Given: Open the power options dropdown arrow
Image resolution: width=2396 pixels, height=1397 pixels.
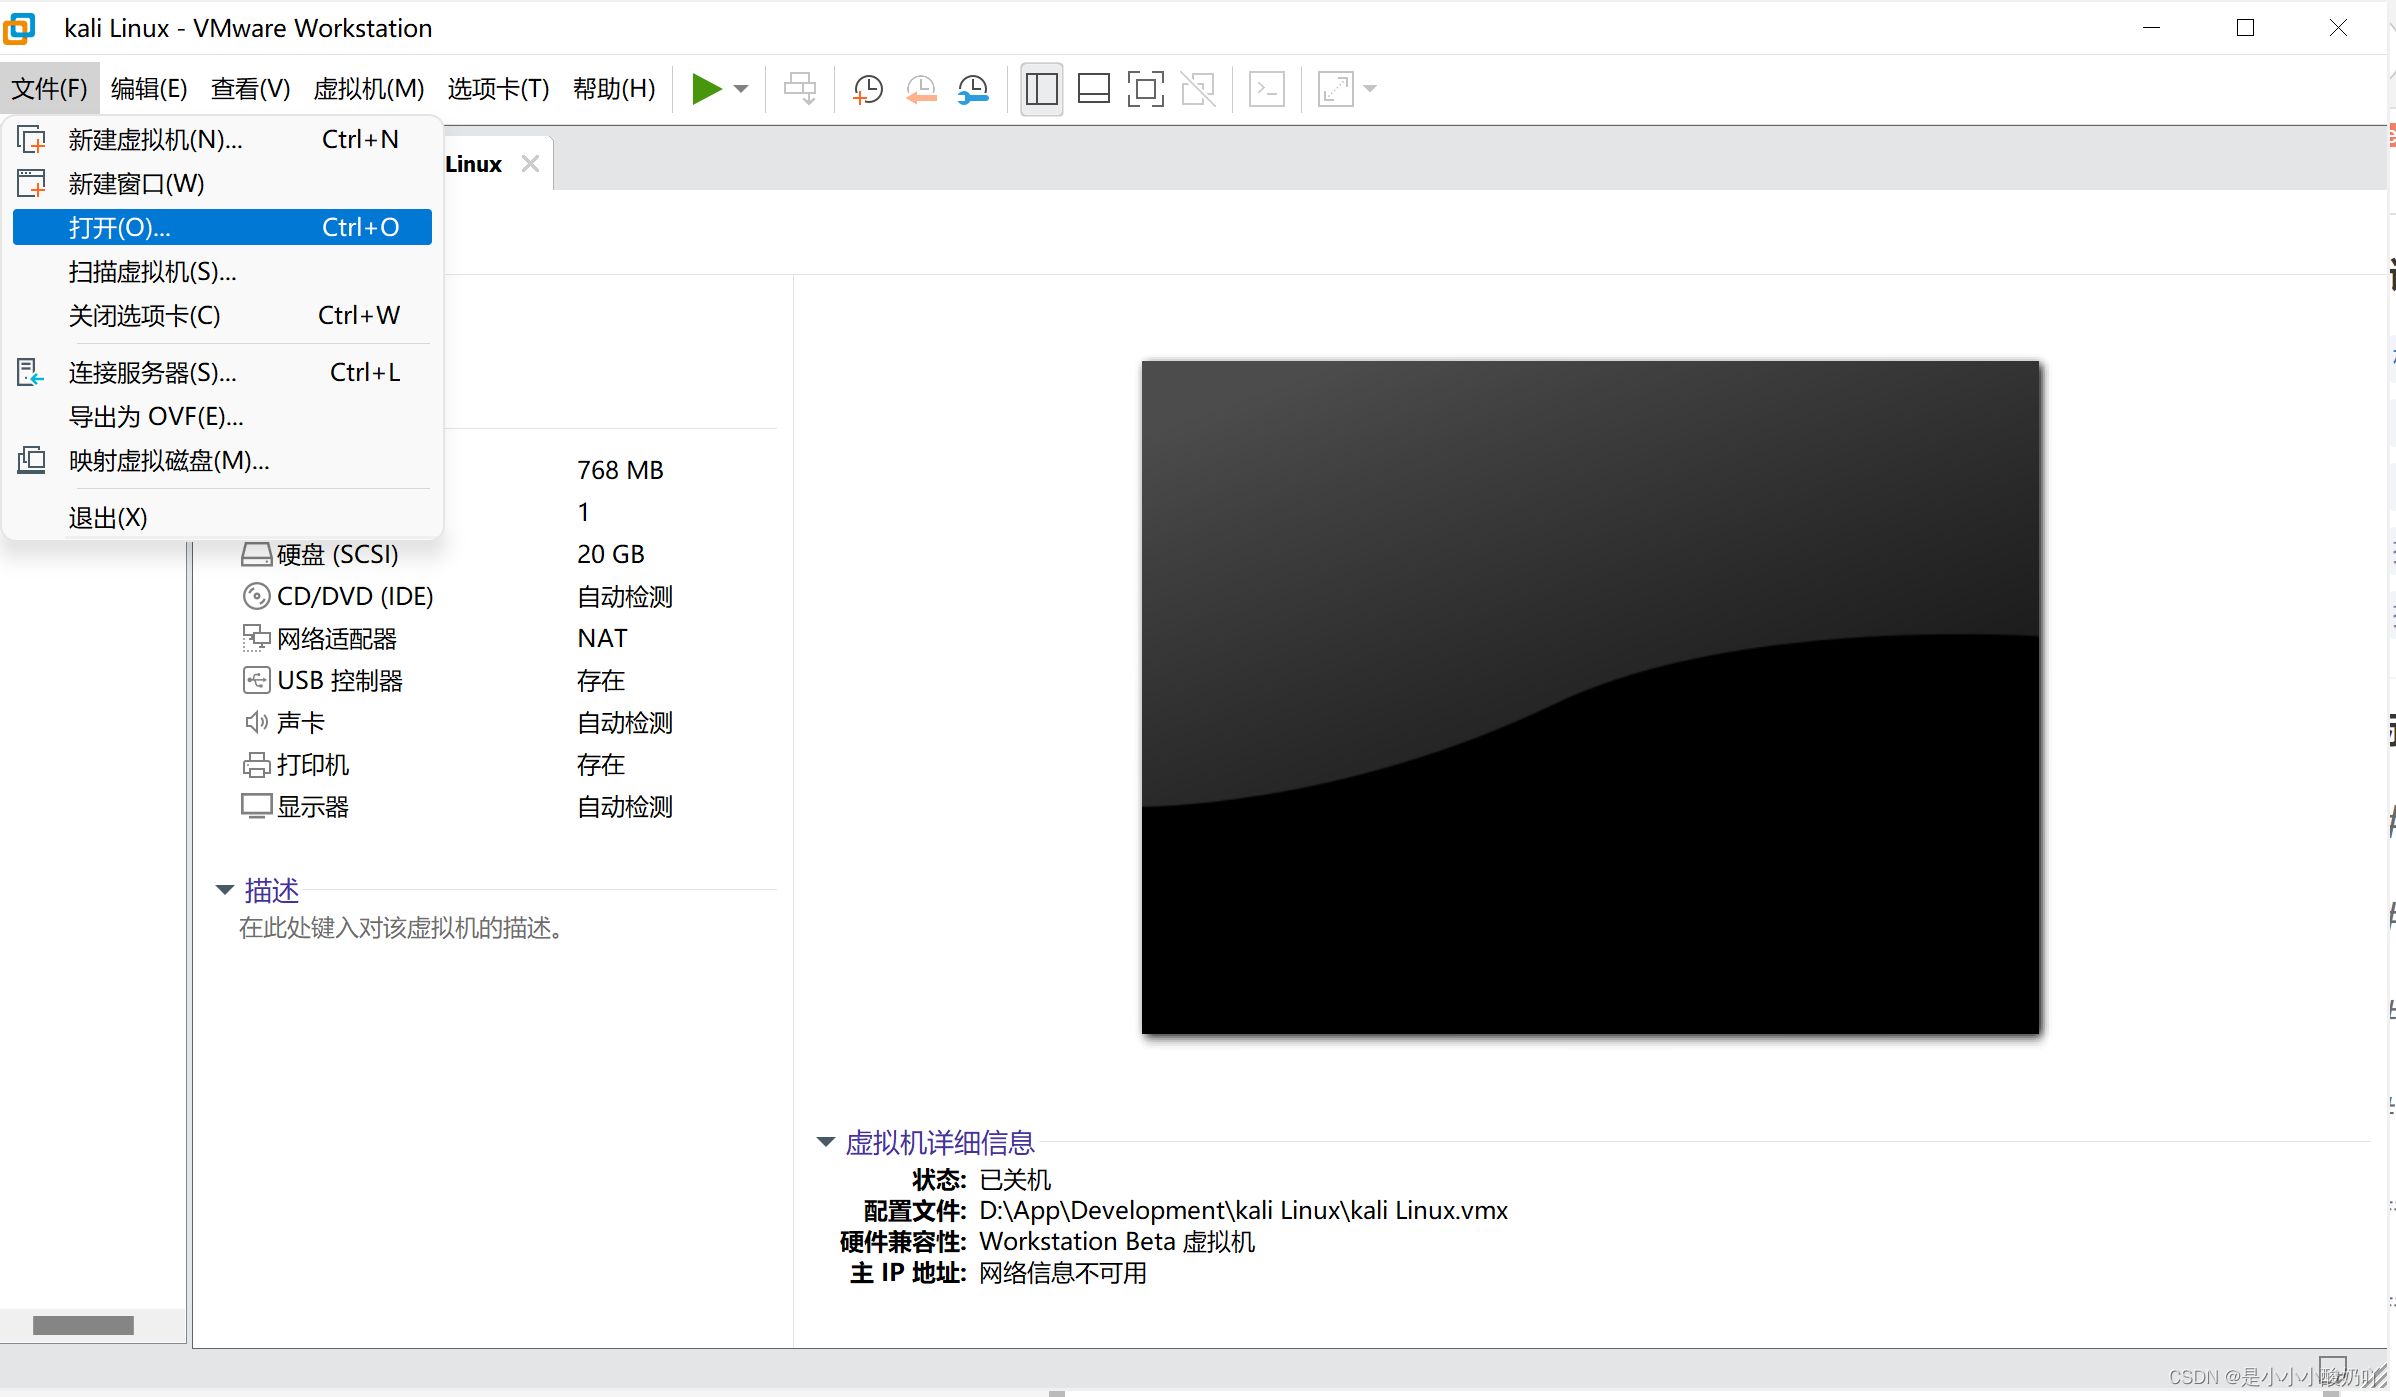Looking at the screenshot, I should coord(741,89).
